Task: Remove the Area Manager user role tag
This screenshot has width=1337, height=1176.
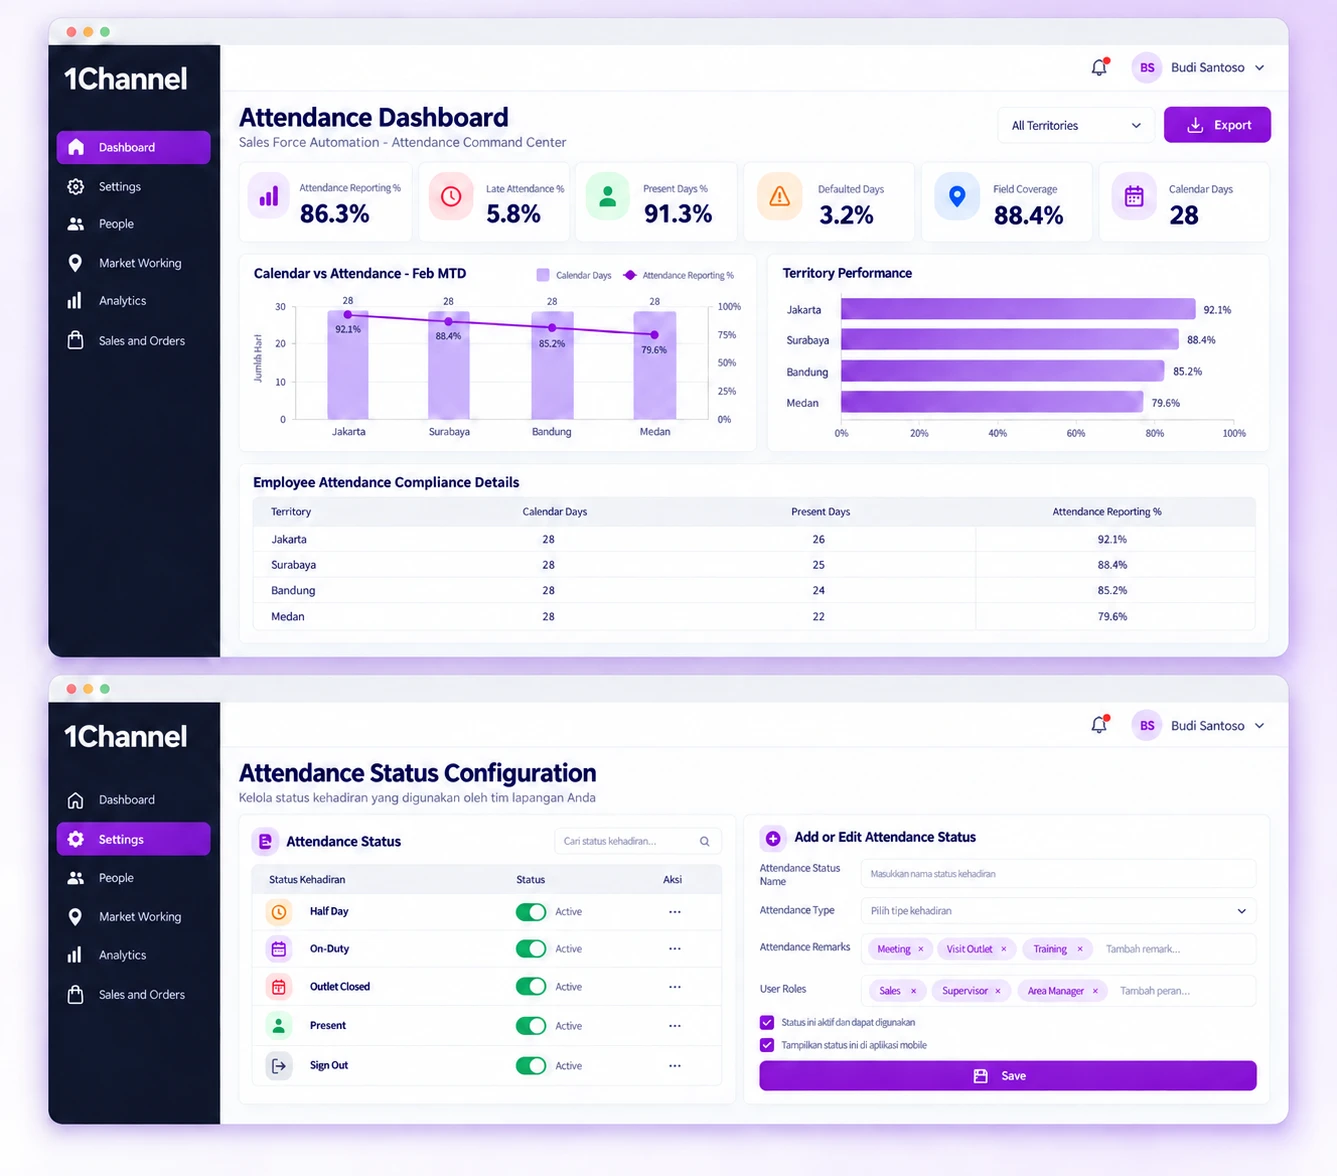Action: point(1095,991)
